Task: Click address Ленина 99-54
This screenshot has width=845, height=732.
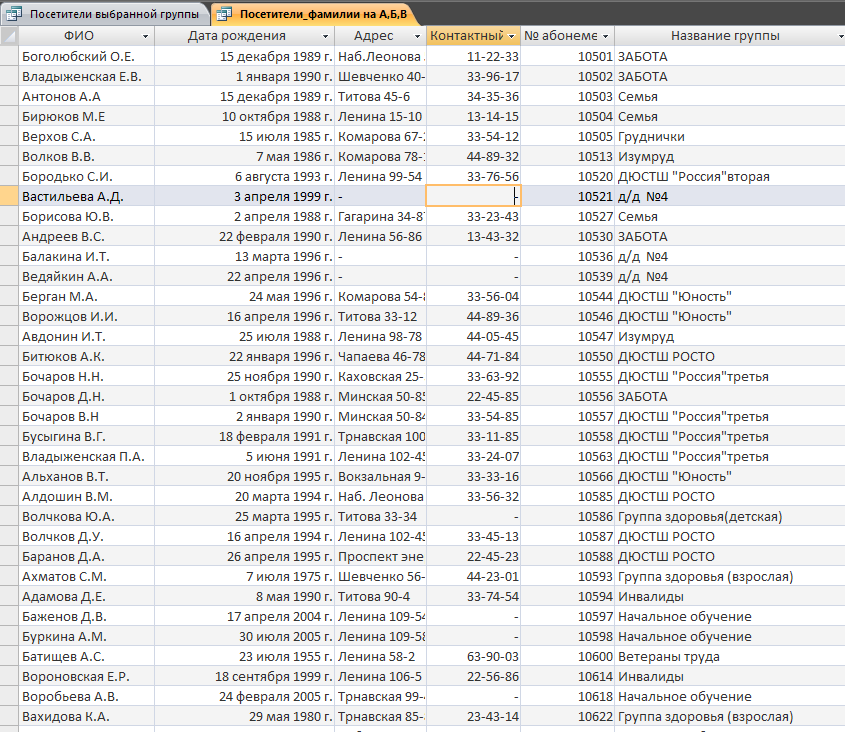Action: coord(380,176)
